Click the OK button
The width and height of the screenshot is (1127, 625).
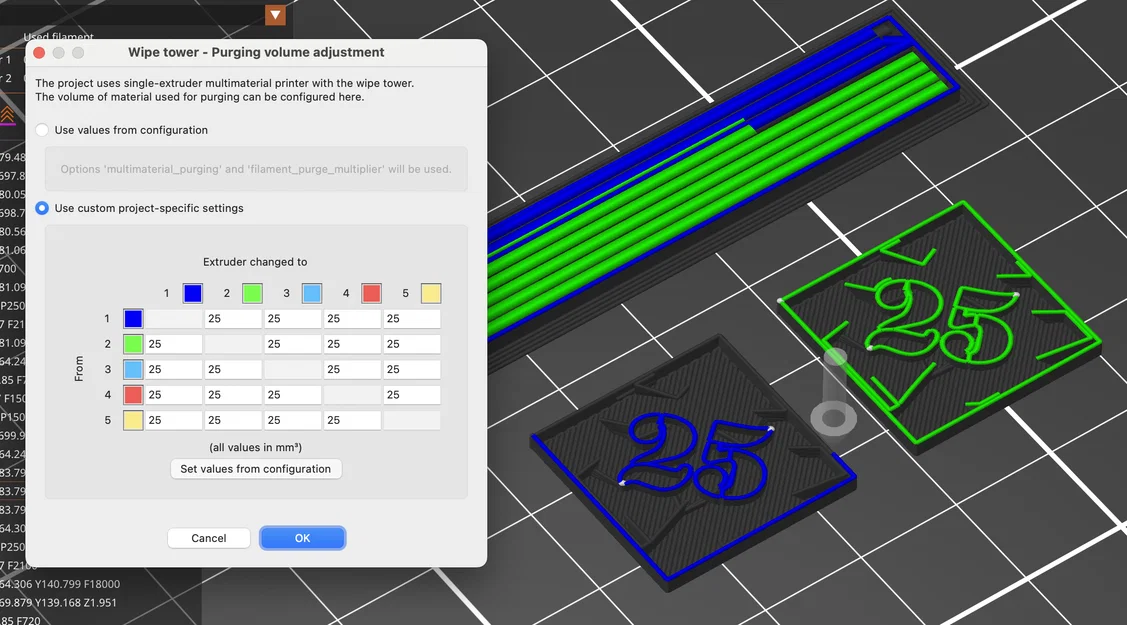(x=303, y=538)
